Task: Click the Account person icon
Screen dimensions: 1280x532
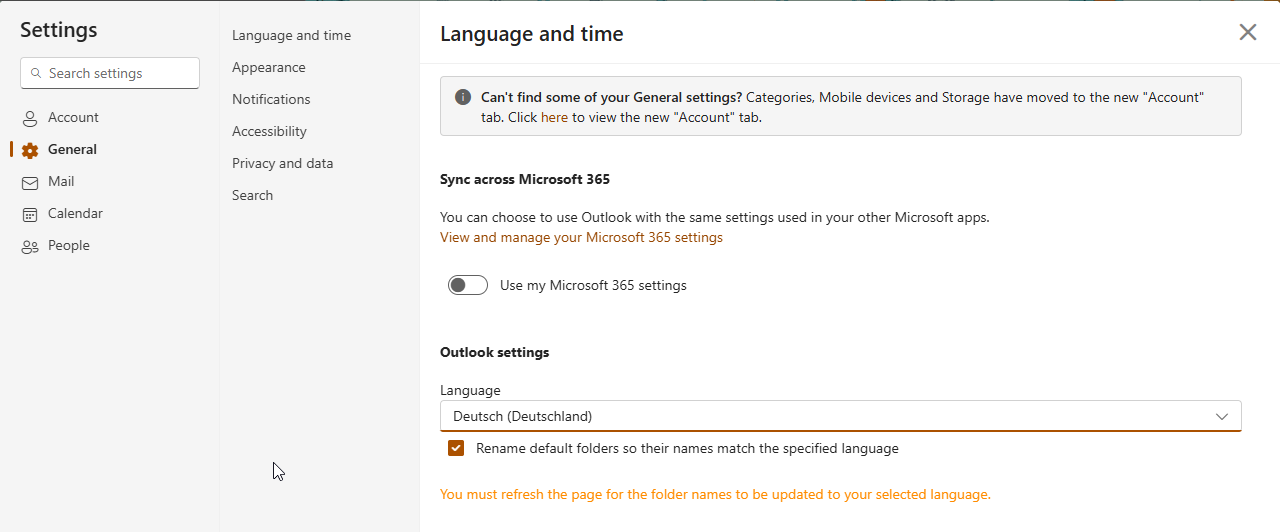Action: (x=30, y=118)
